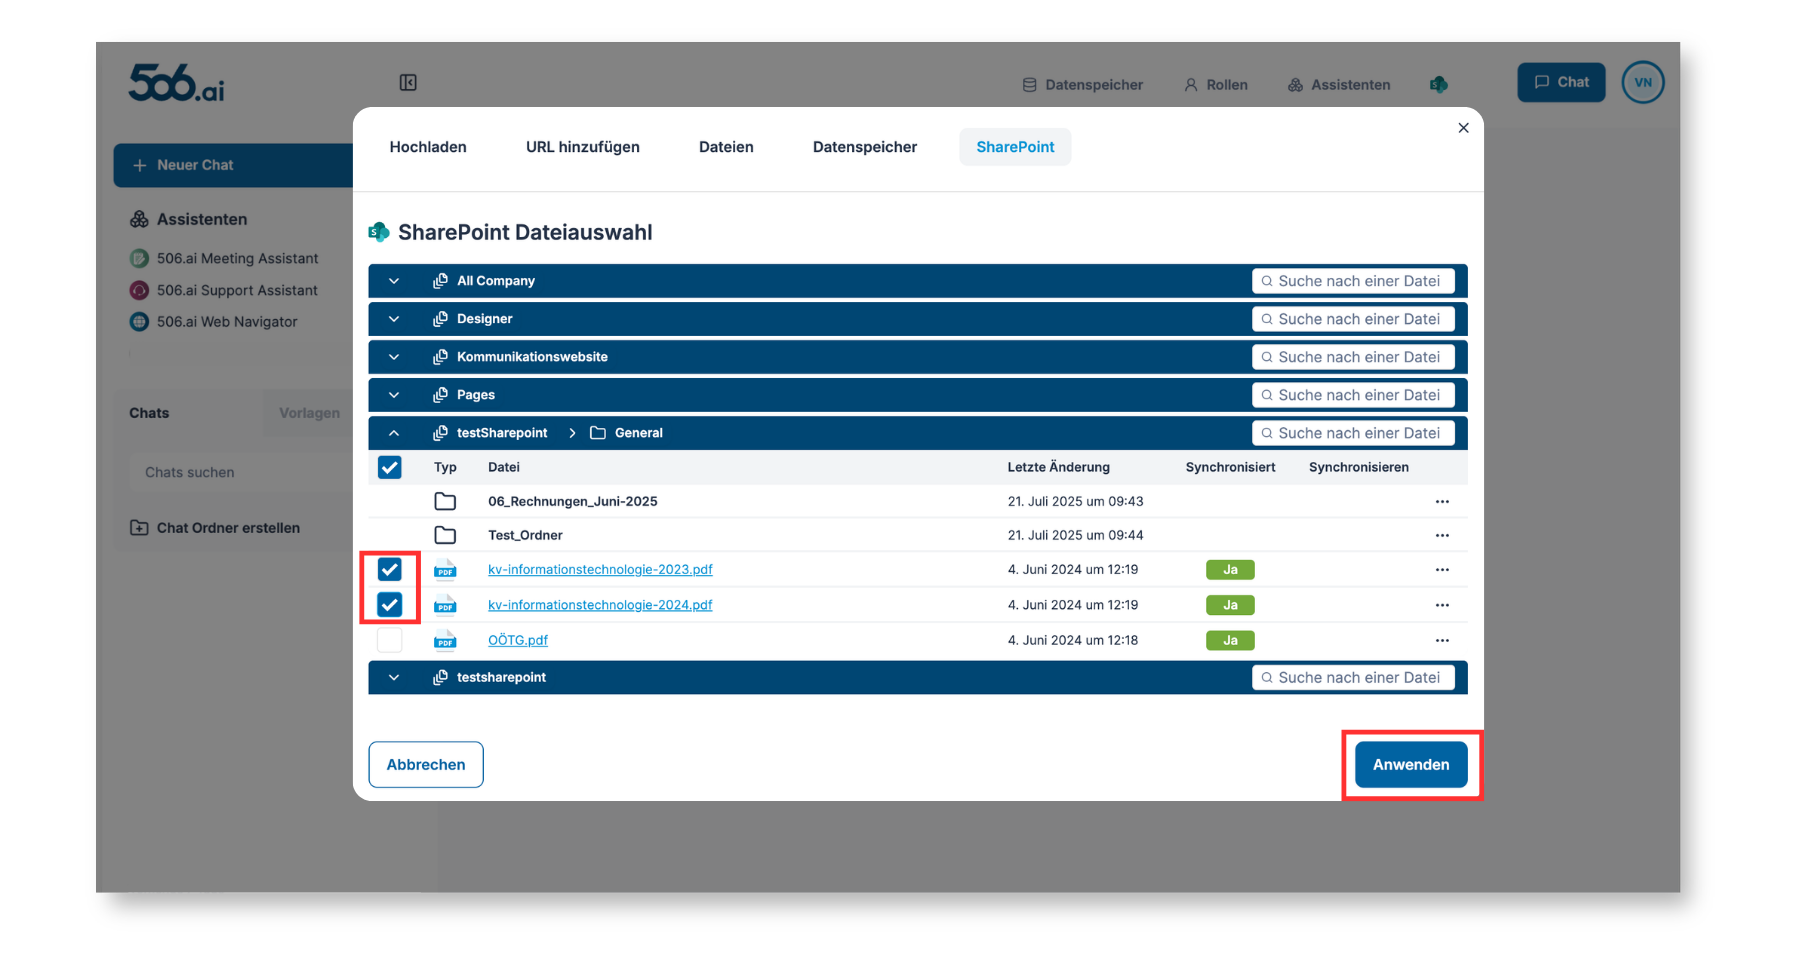Viewport: 1800px width, 960px height.
Task: Toggle the select-all checkbox in table header
Action: [390, 467]
